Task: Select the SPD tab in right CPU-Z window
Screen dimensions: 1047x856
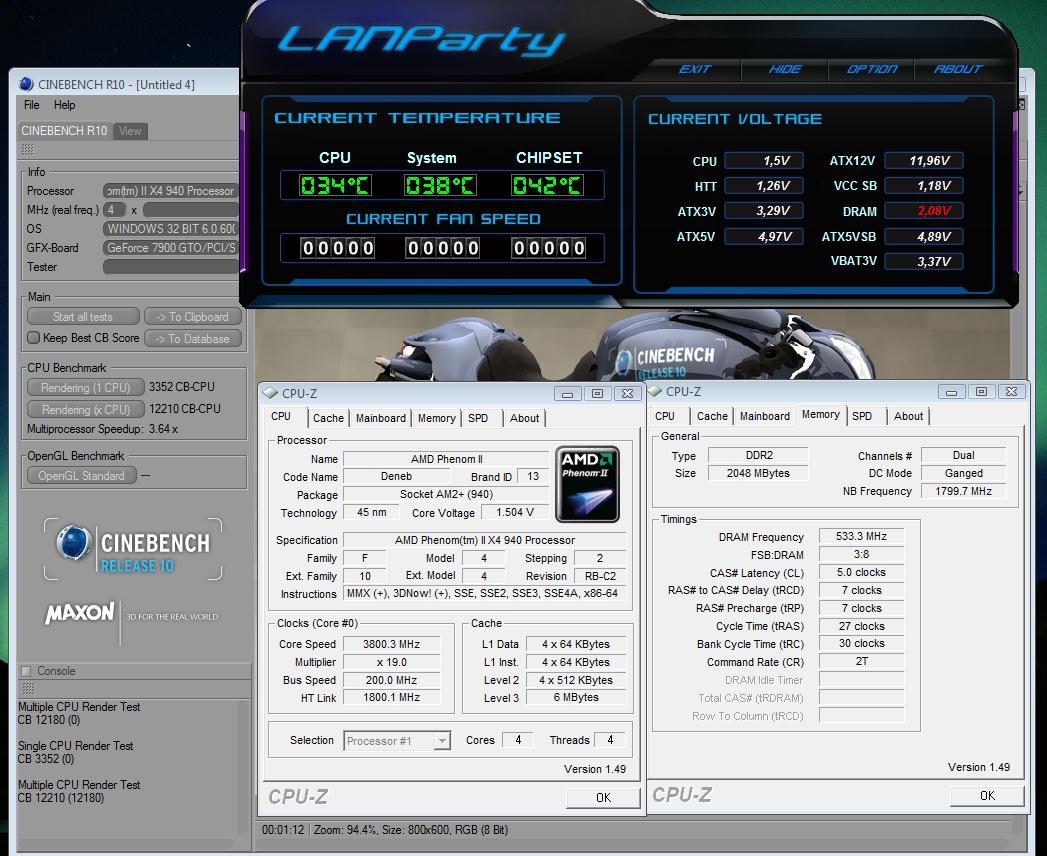Action: (862, 416)
